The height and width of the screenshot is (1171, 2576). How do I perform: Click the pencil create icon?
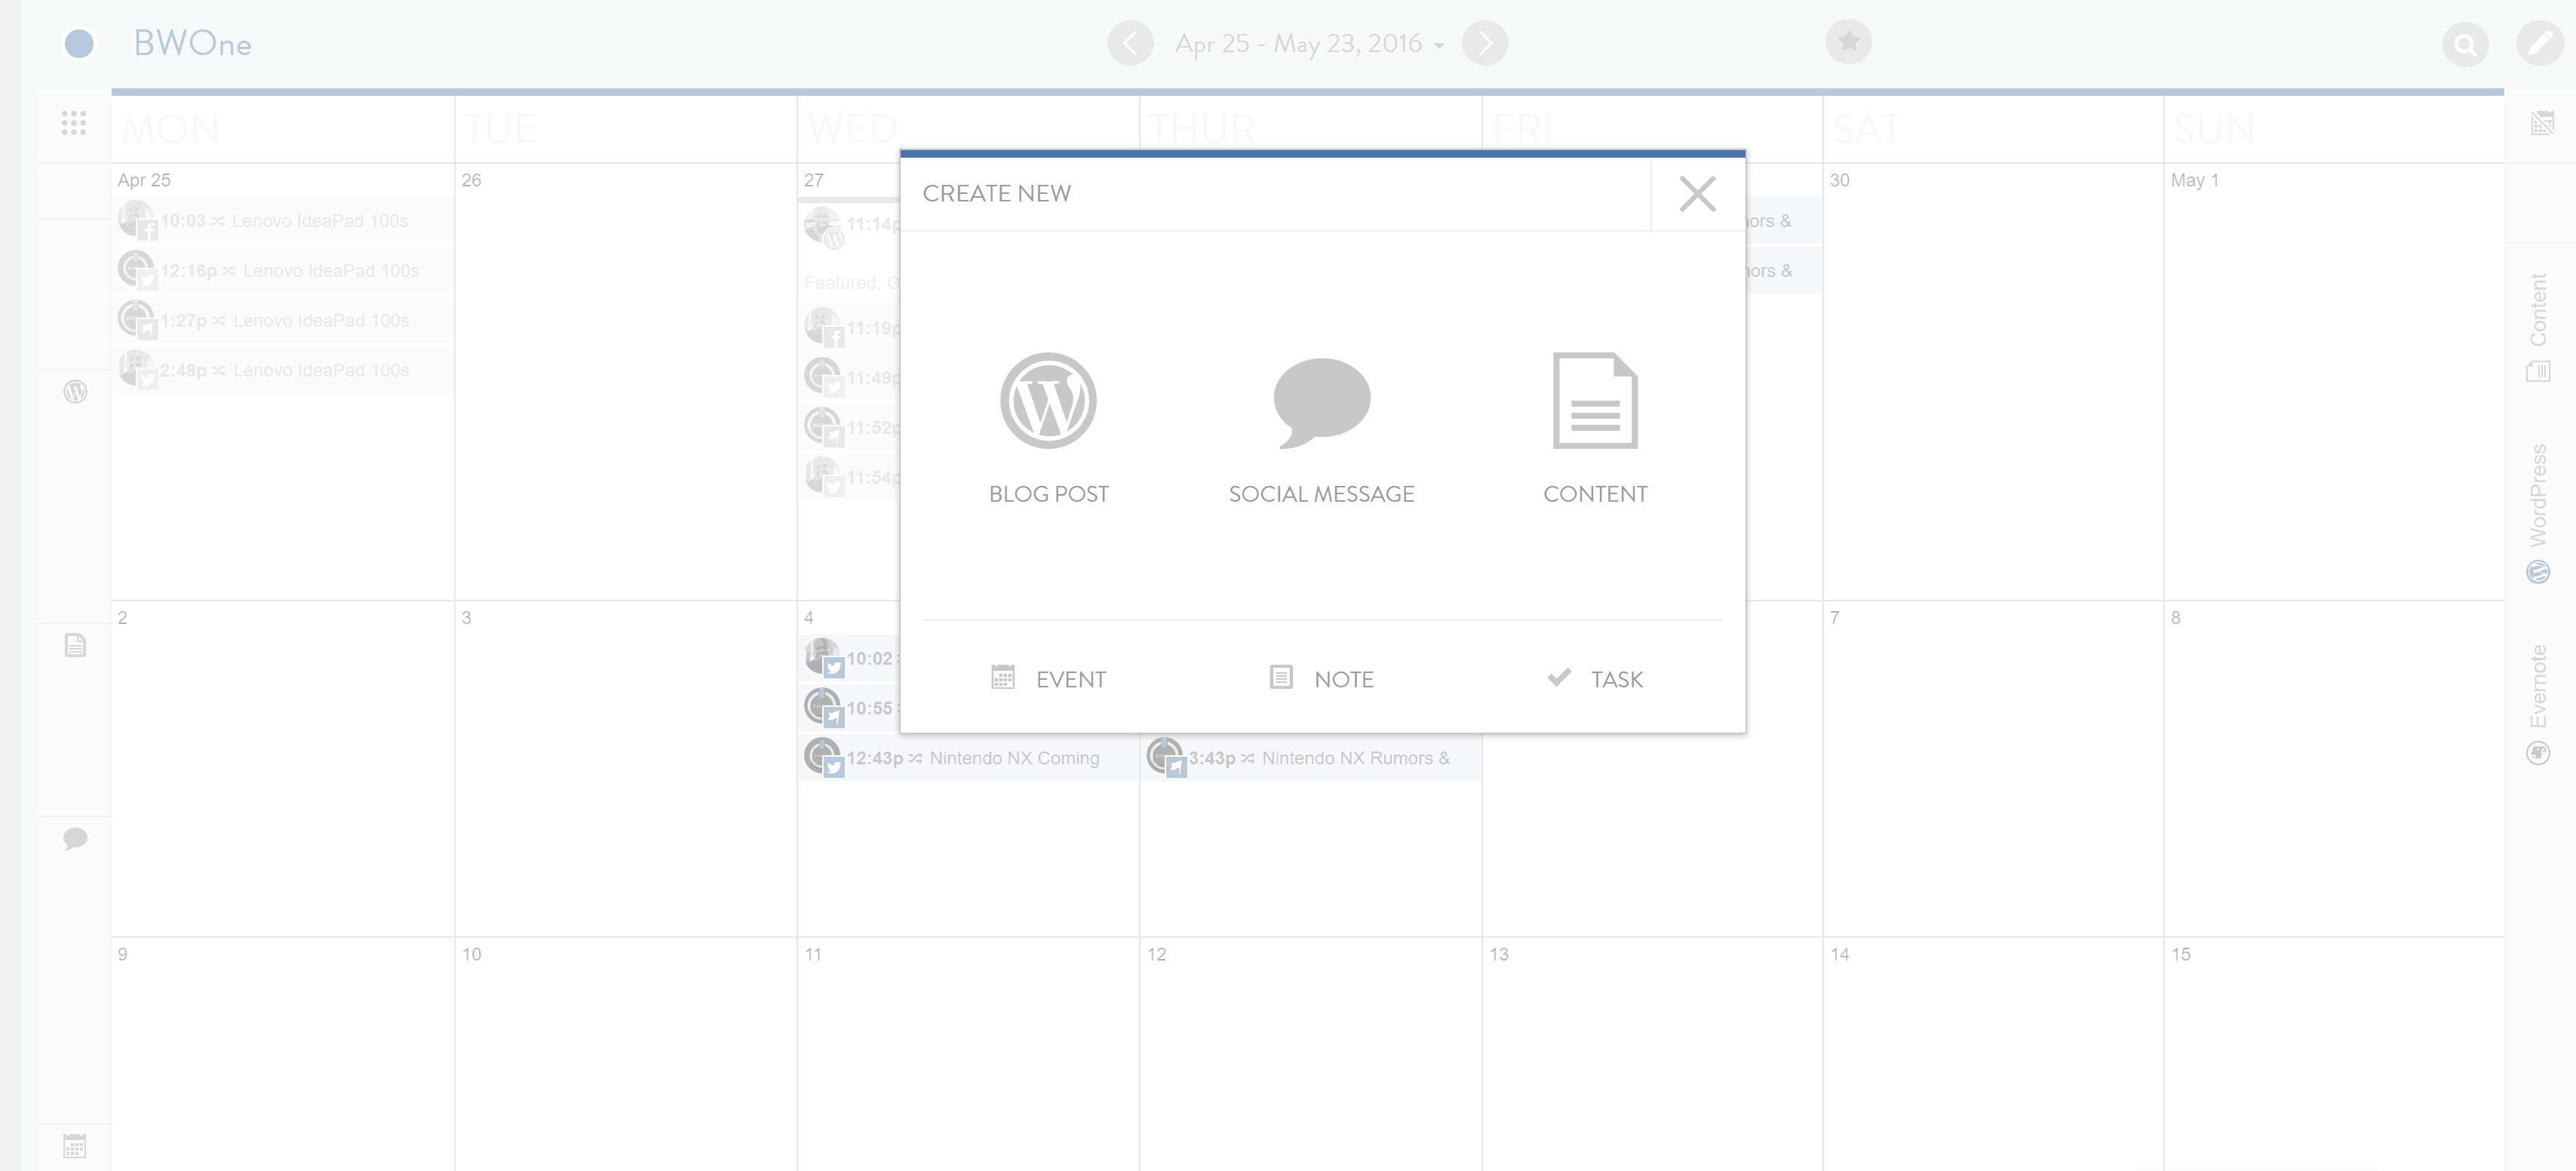2539,43
